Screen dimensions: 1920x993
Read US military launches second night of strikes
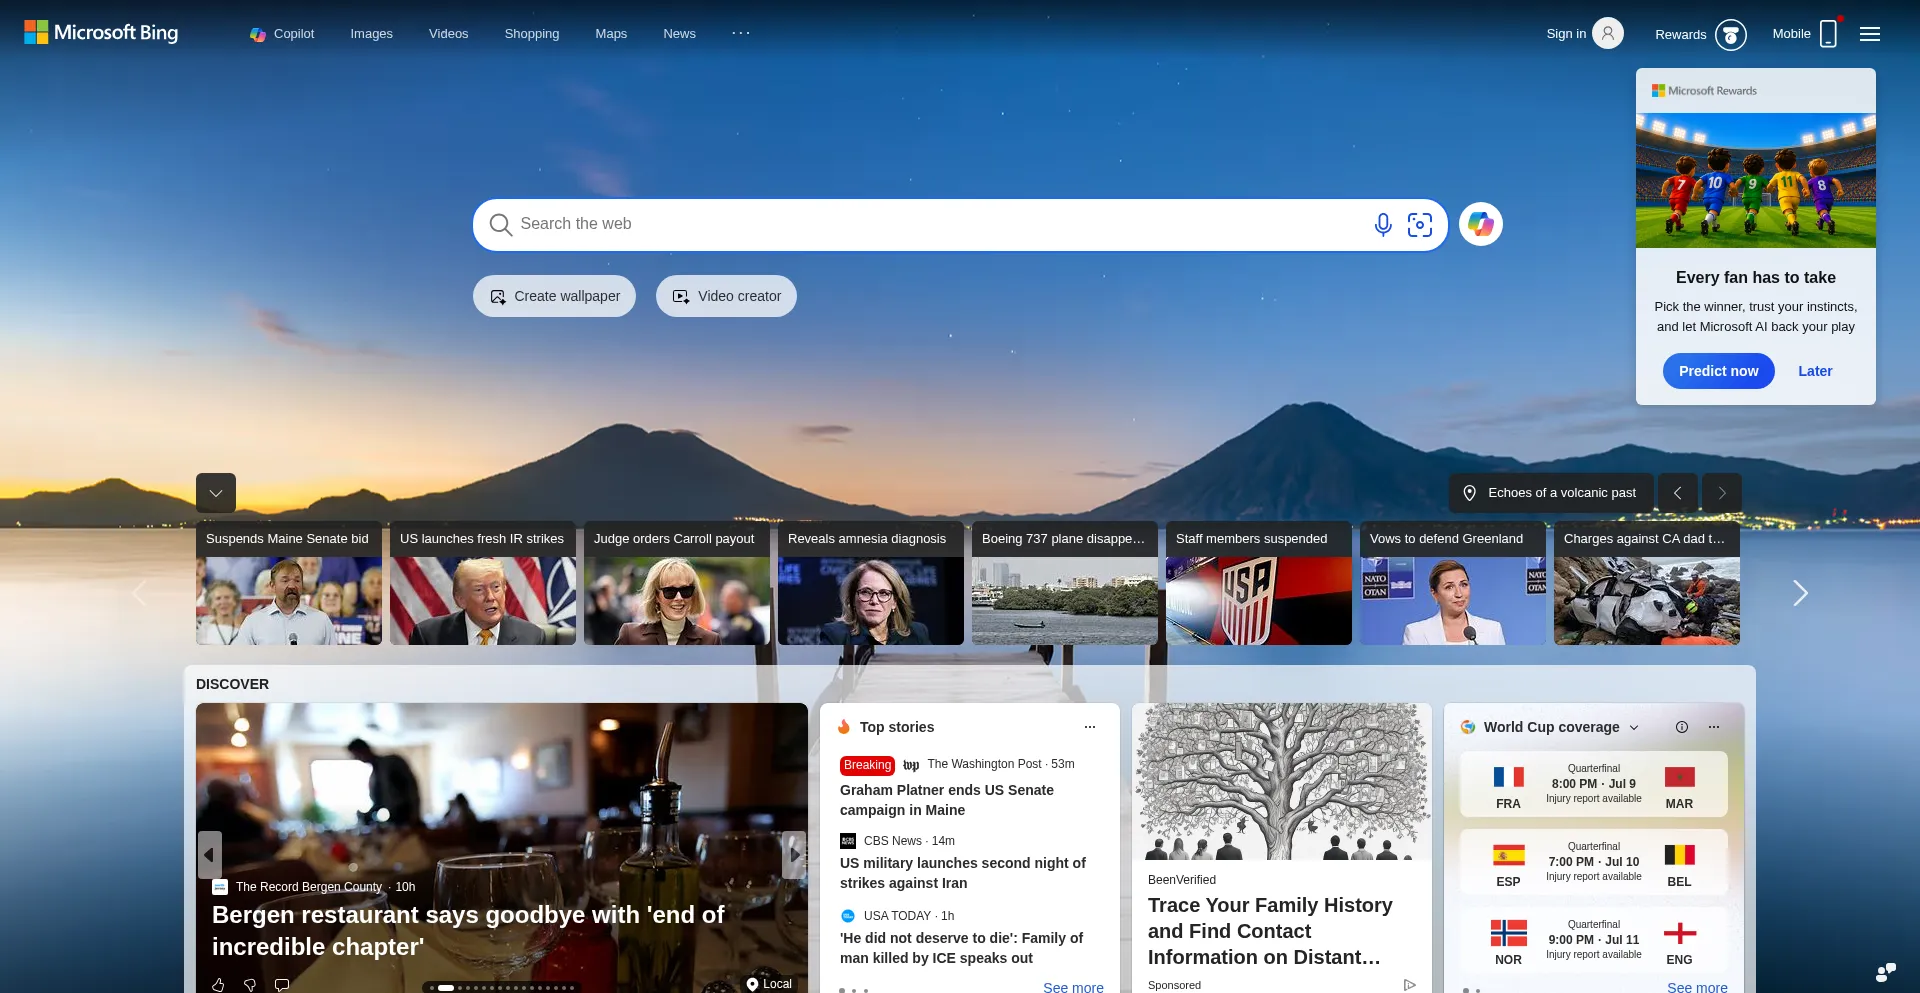pyautogui.click(x=963, y=873)
